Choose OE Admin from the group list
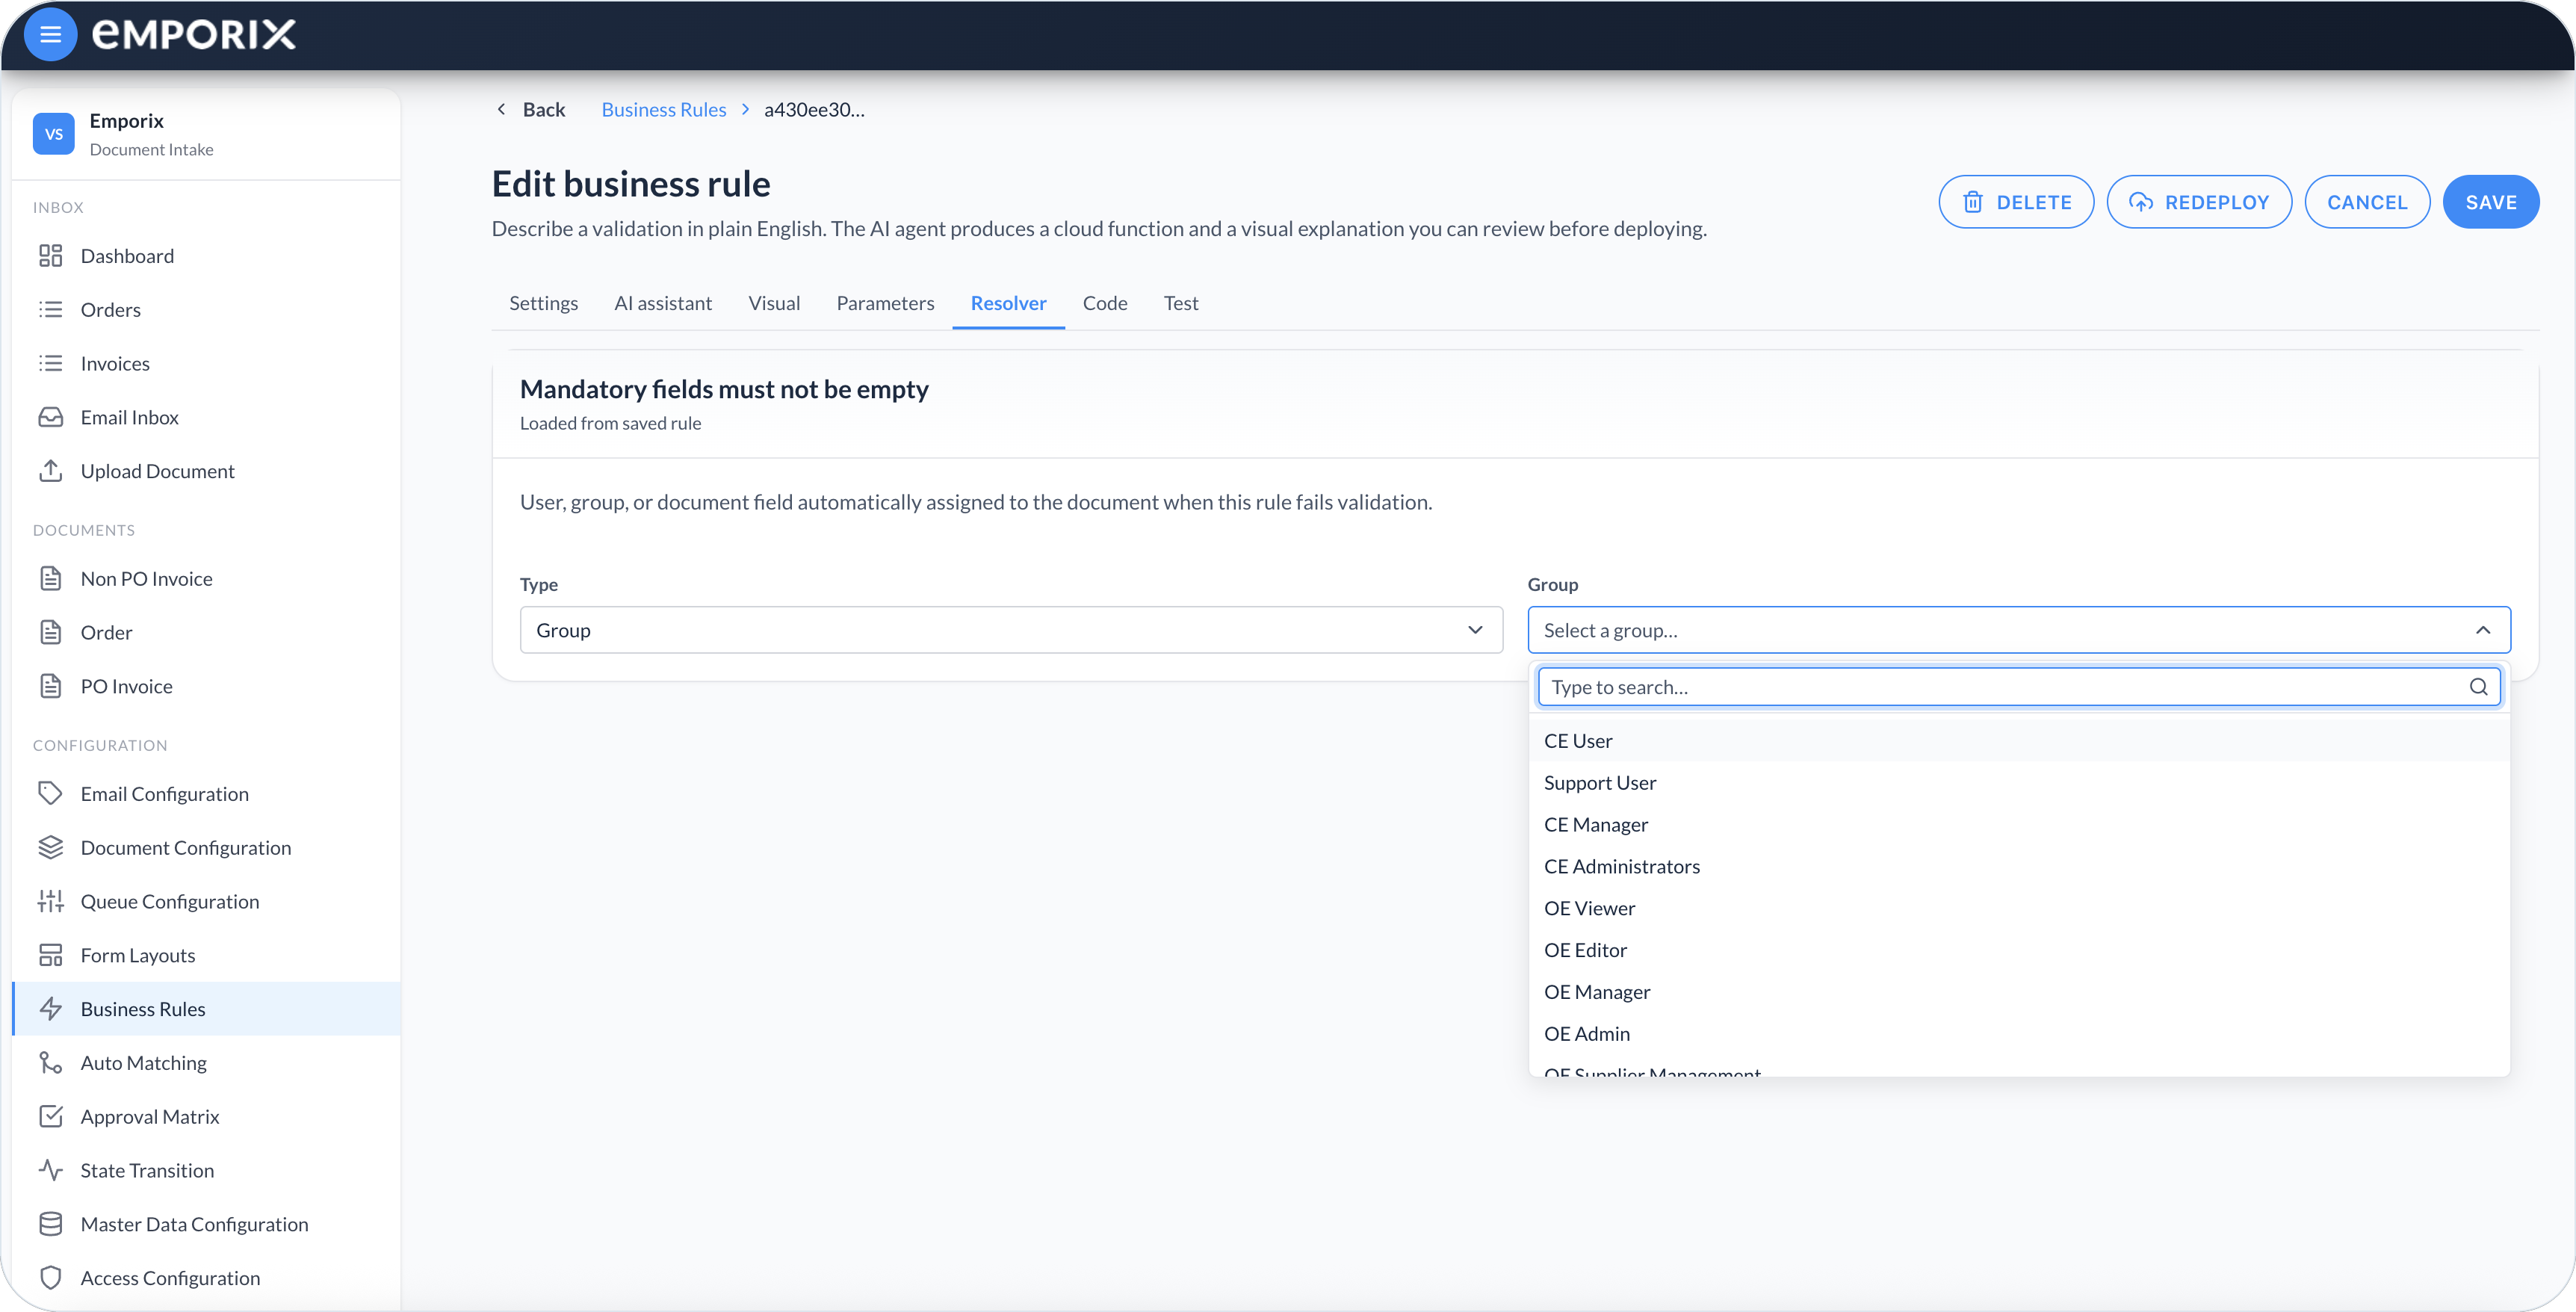This screenshot has width=2576, height=1312. pyautogui.click(x=2019, y=1034)
